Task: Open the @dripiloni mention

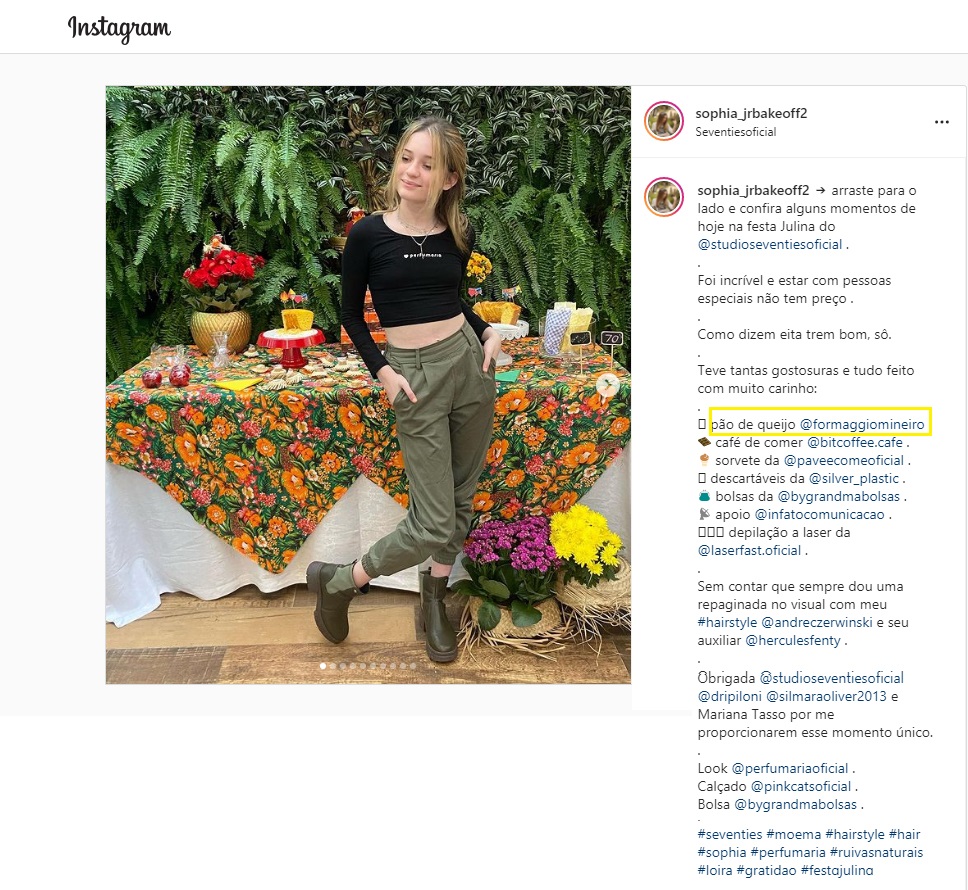Action: (x=730, y=697)
